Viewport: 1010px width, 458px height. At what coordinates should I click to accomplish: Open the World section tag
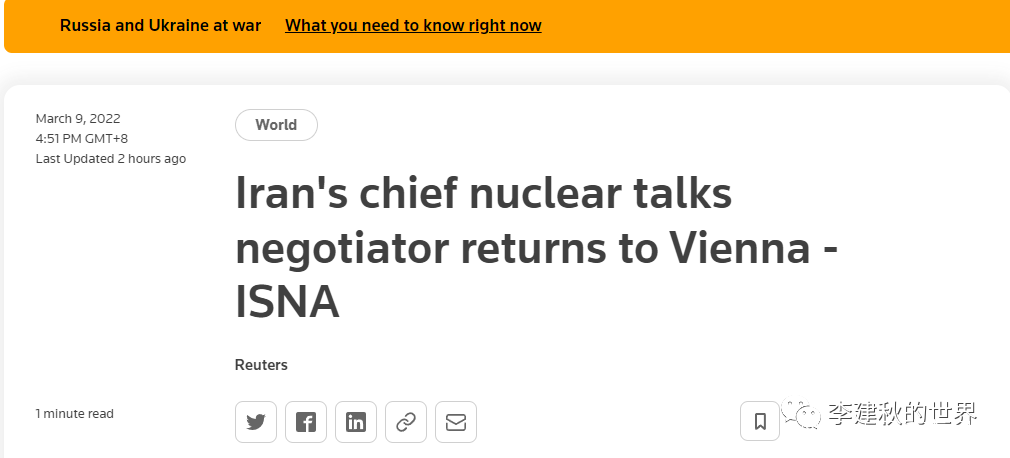click(276, 125)
